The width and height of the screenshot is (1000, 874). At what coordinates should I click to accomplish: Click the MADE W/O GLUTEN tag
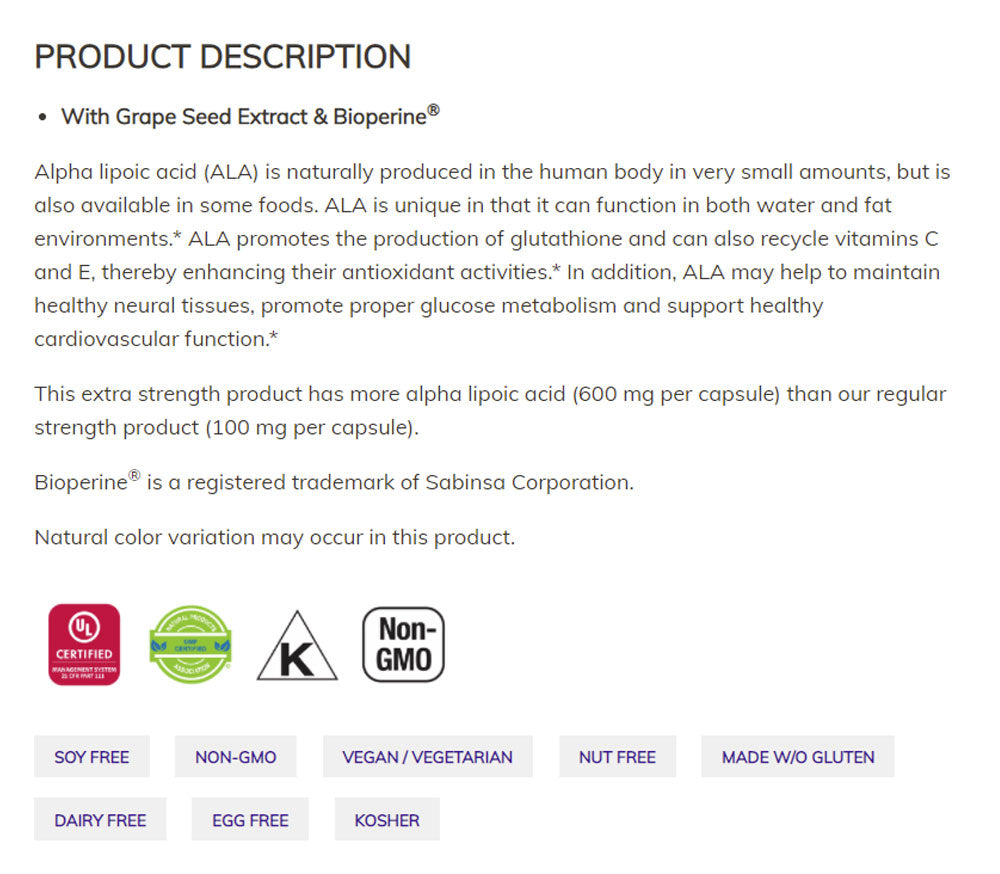(x=798, y=757)
